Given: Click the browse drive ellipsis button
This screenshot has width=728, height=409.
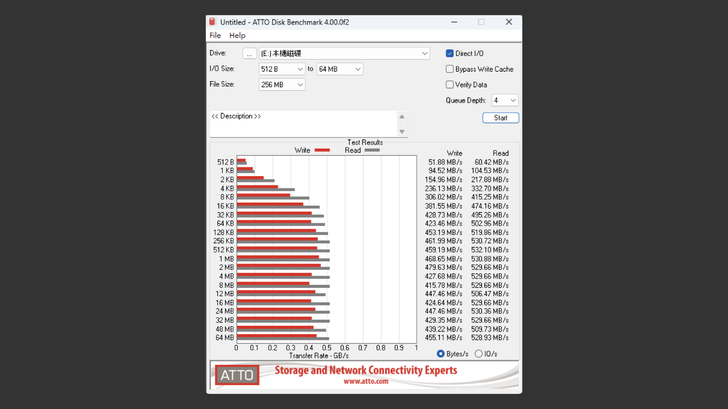Looking at the screenshot, I should click(249, 54).
